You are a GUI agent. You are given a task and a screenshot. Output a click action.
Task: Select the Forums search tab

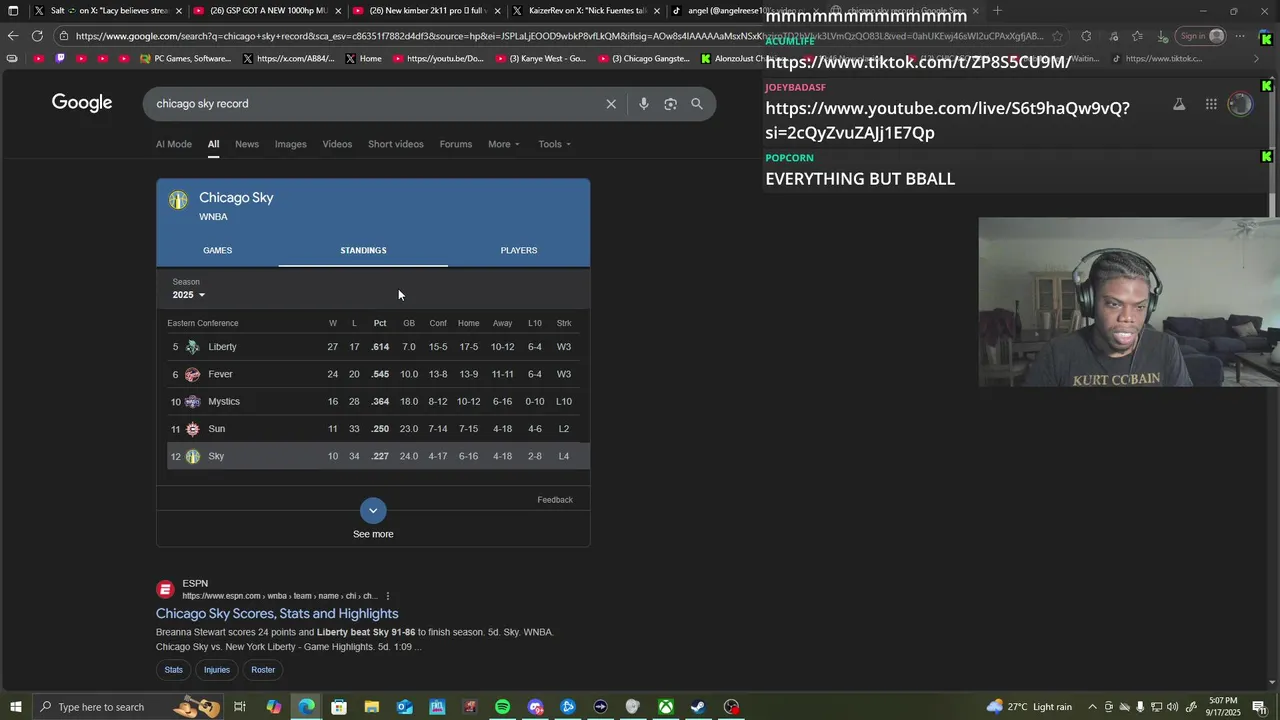[456, 144]
